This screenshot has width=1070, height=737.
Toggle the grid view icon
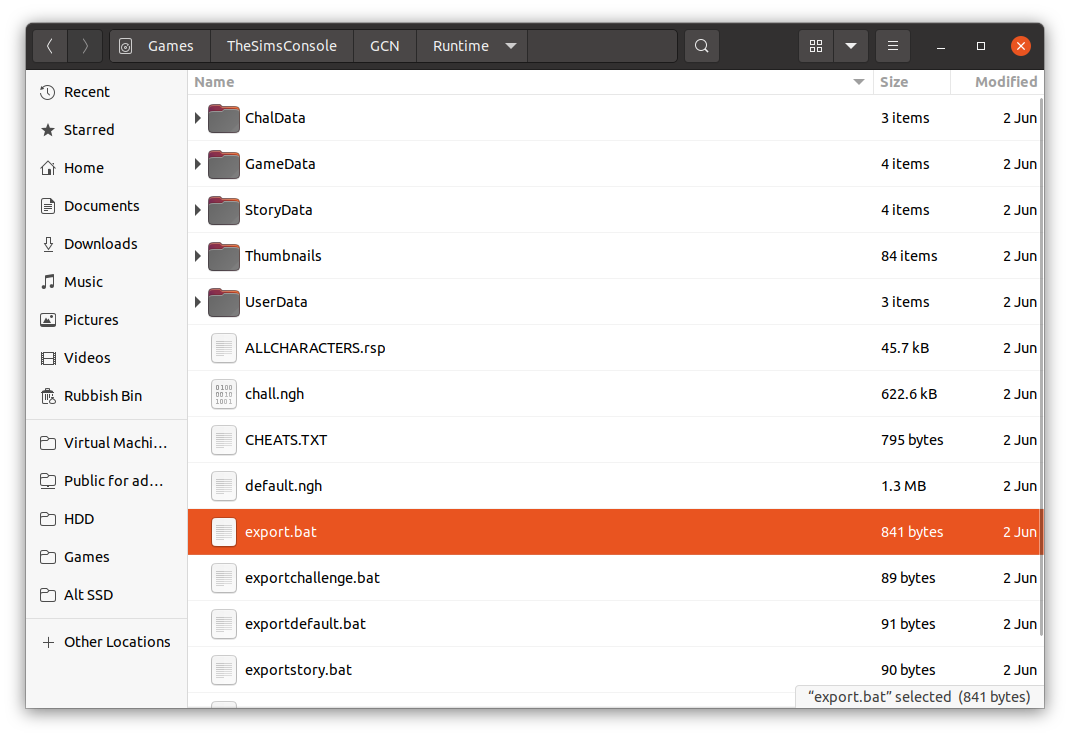[816, 46]
